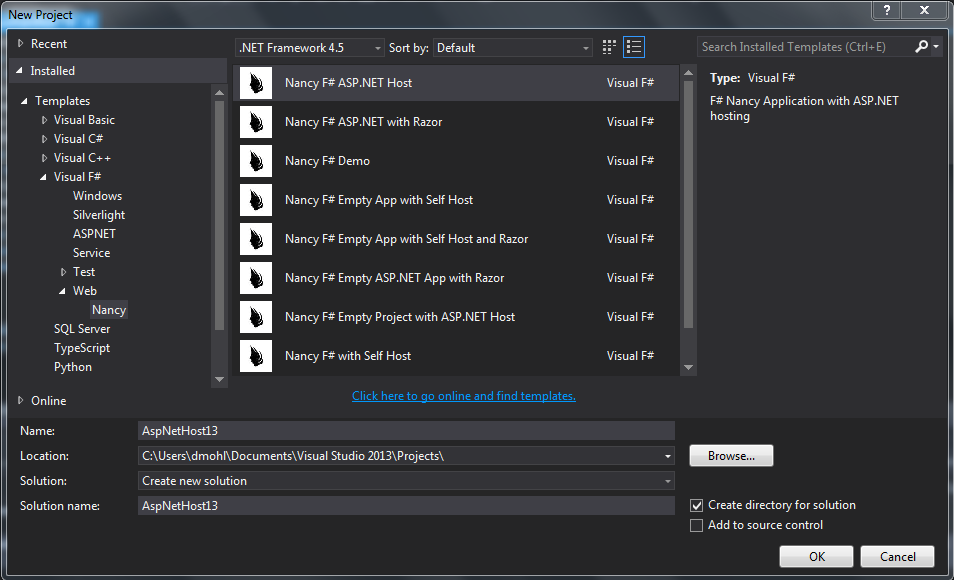
Task: Select the Silverlight category
Action: tap(99, 215)
